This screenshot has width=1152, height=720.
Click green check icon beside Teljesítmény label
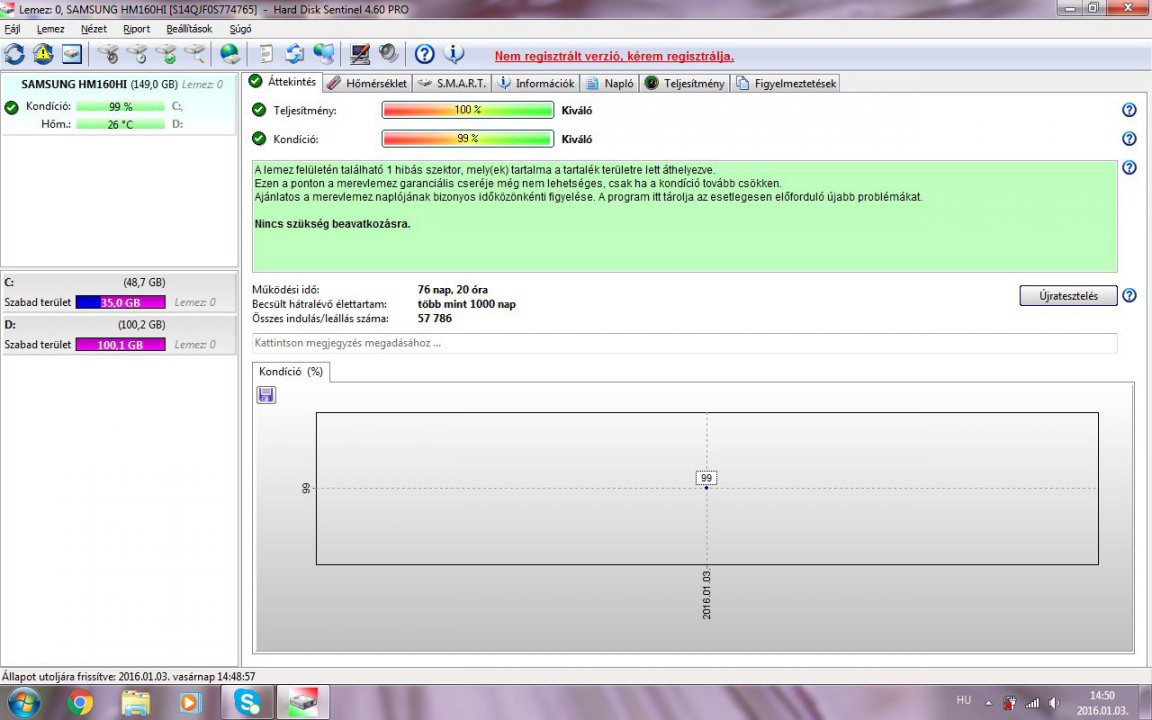pyautogui.click(x=259, y=110)
